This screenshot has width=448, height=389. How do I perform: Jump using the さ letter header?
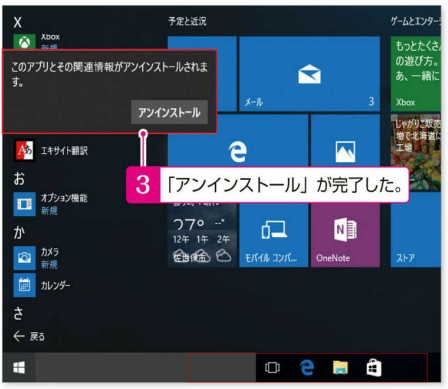pyautogui.click(x=19, y=313)
